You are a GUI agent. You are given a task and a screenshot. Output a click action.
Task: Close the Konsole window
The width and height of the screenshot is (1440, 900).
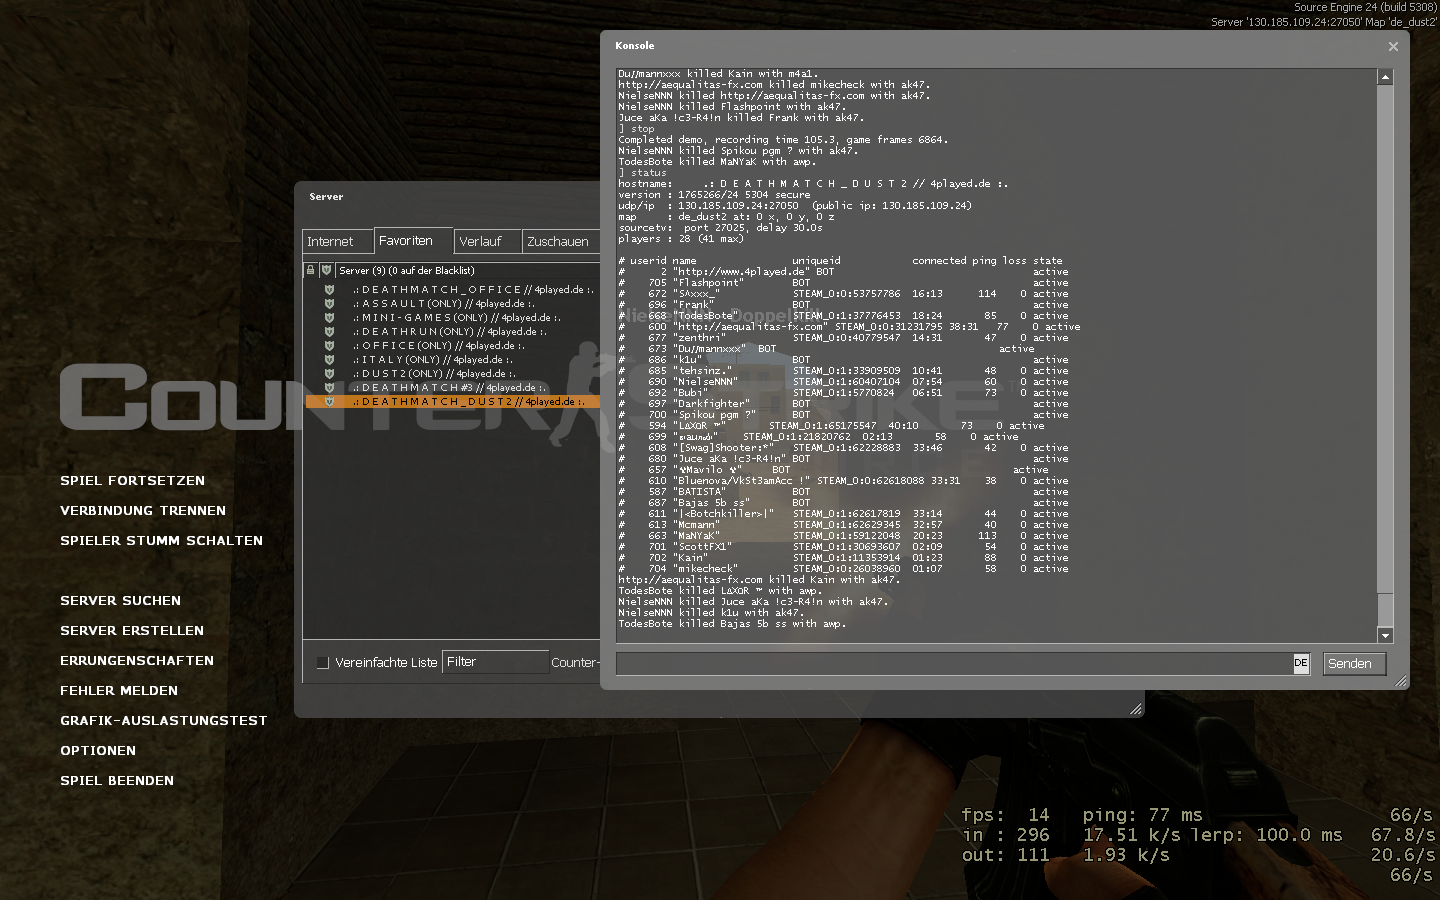coord(1393,46)
